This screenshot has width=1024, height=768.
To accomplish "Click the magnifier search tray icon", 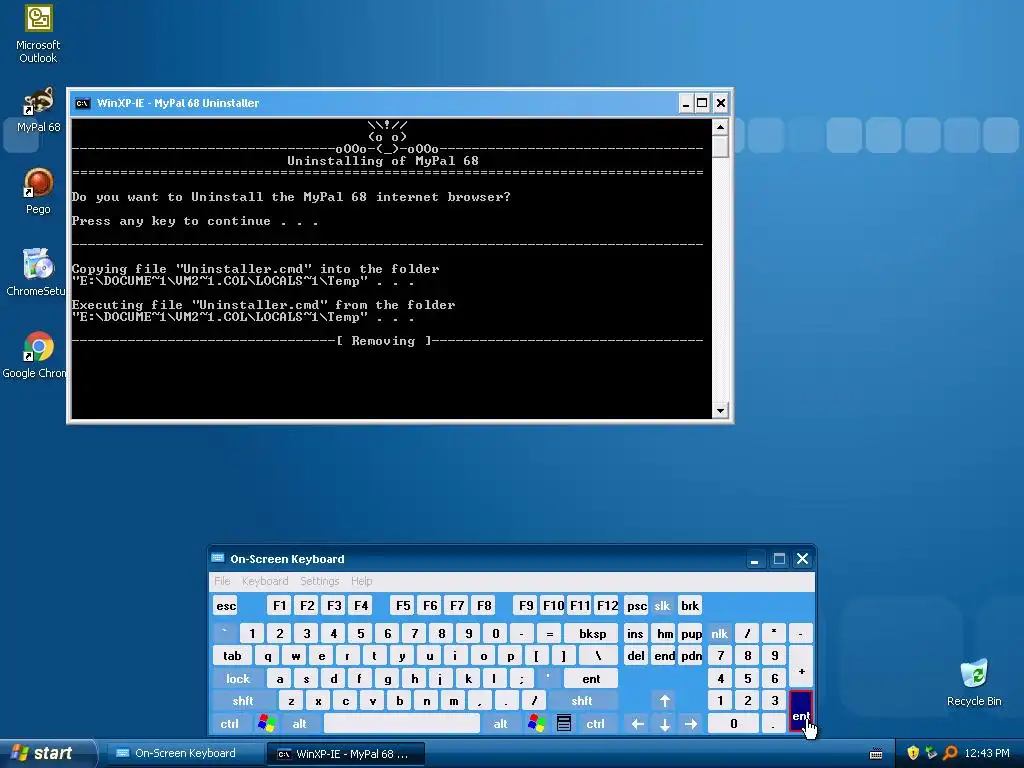I will [950, 753].
